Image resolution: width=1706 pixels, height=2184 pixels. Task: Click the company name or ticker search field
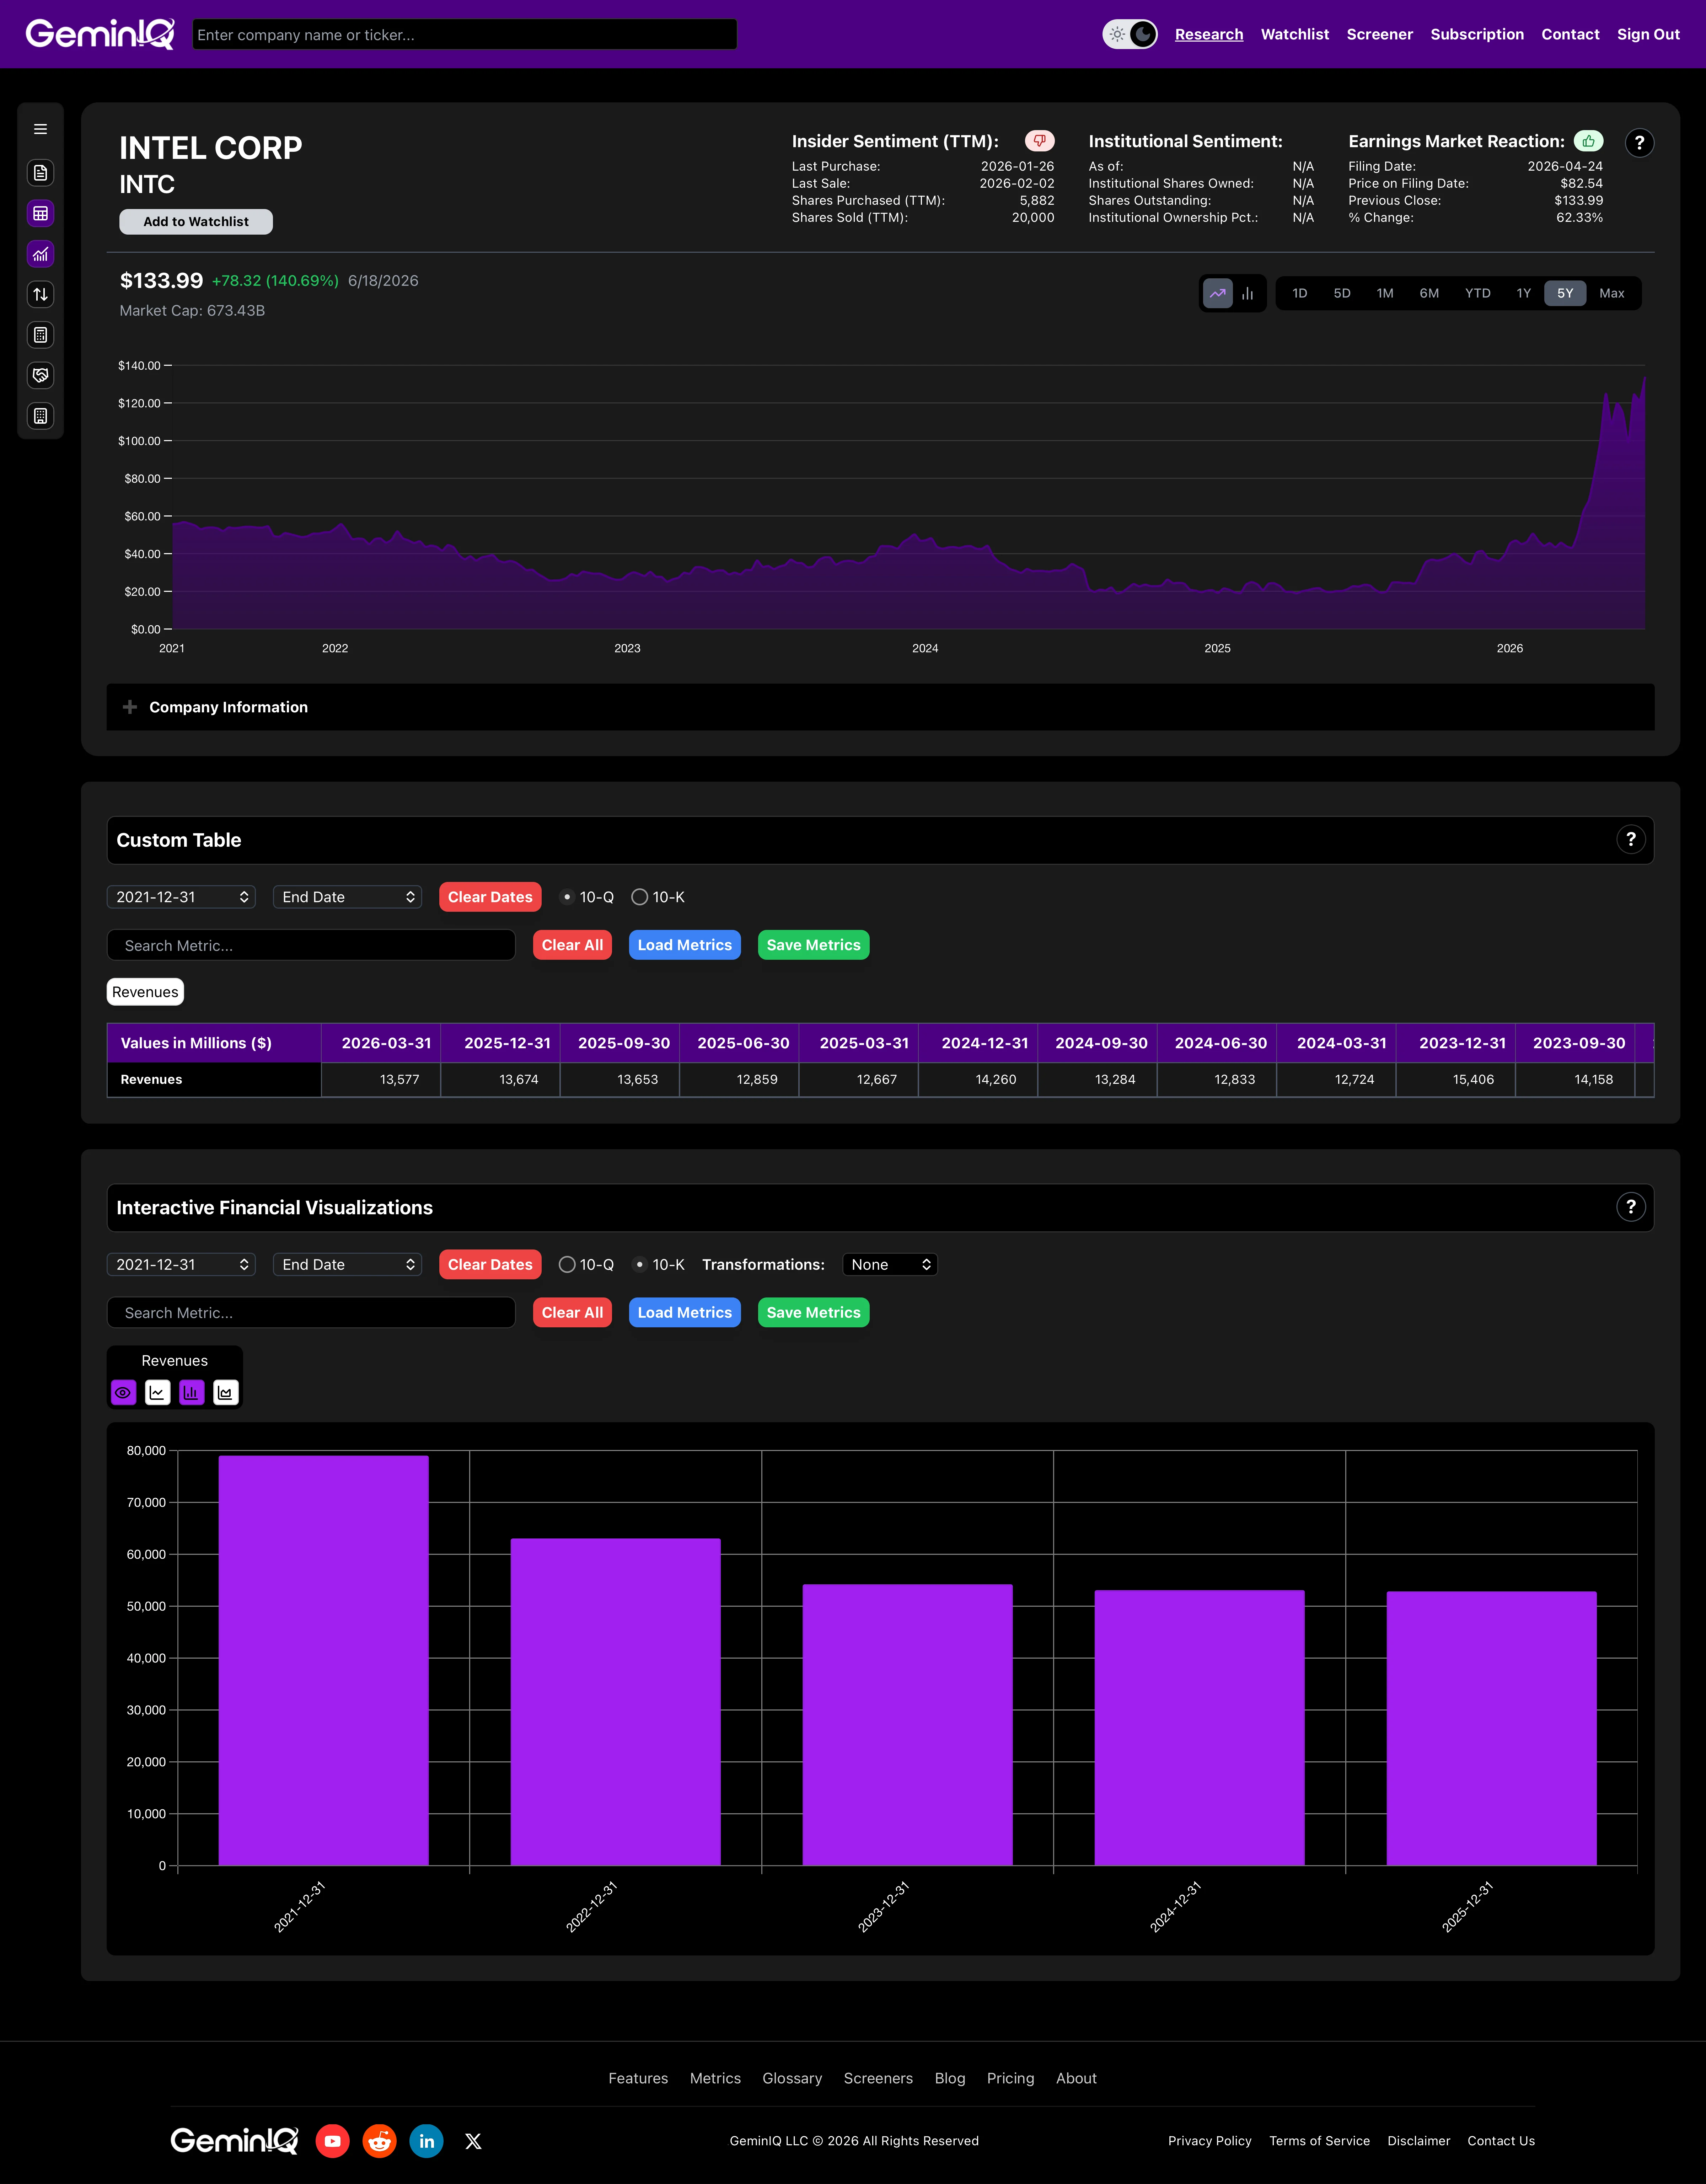tap(464, 34)
